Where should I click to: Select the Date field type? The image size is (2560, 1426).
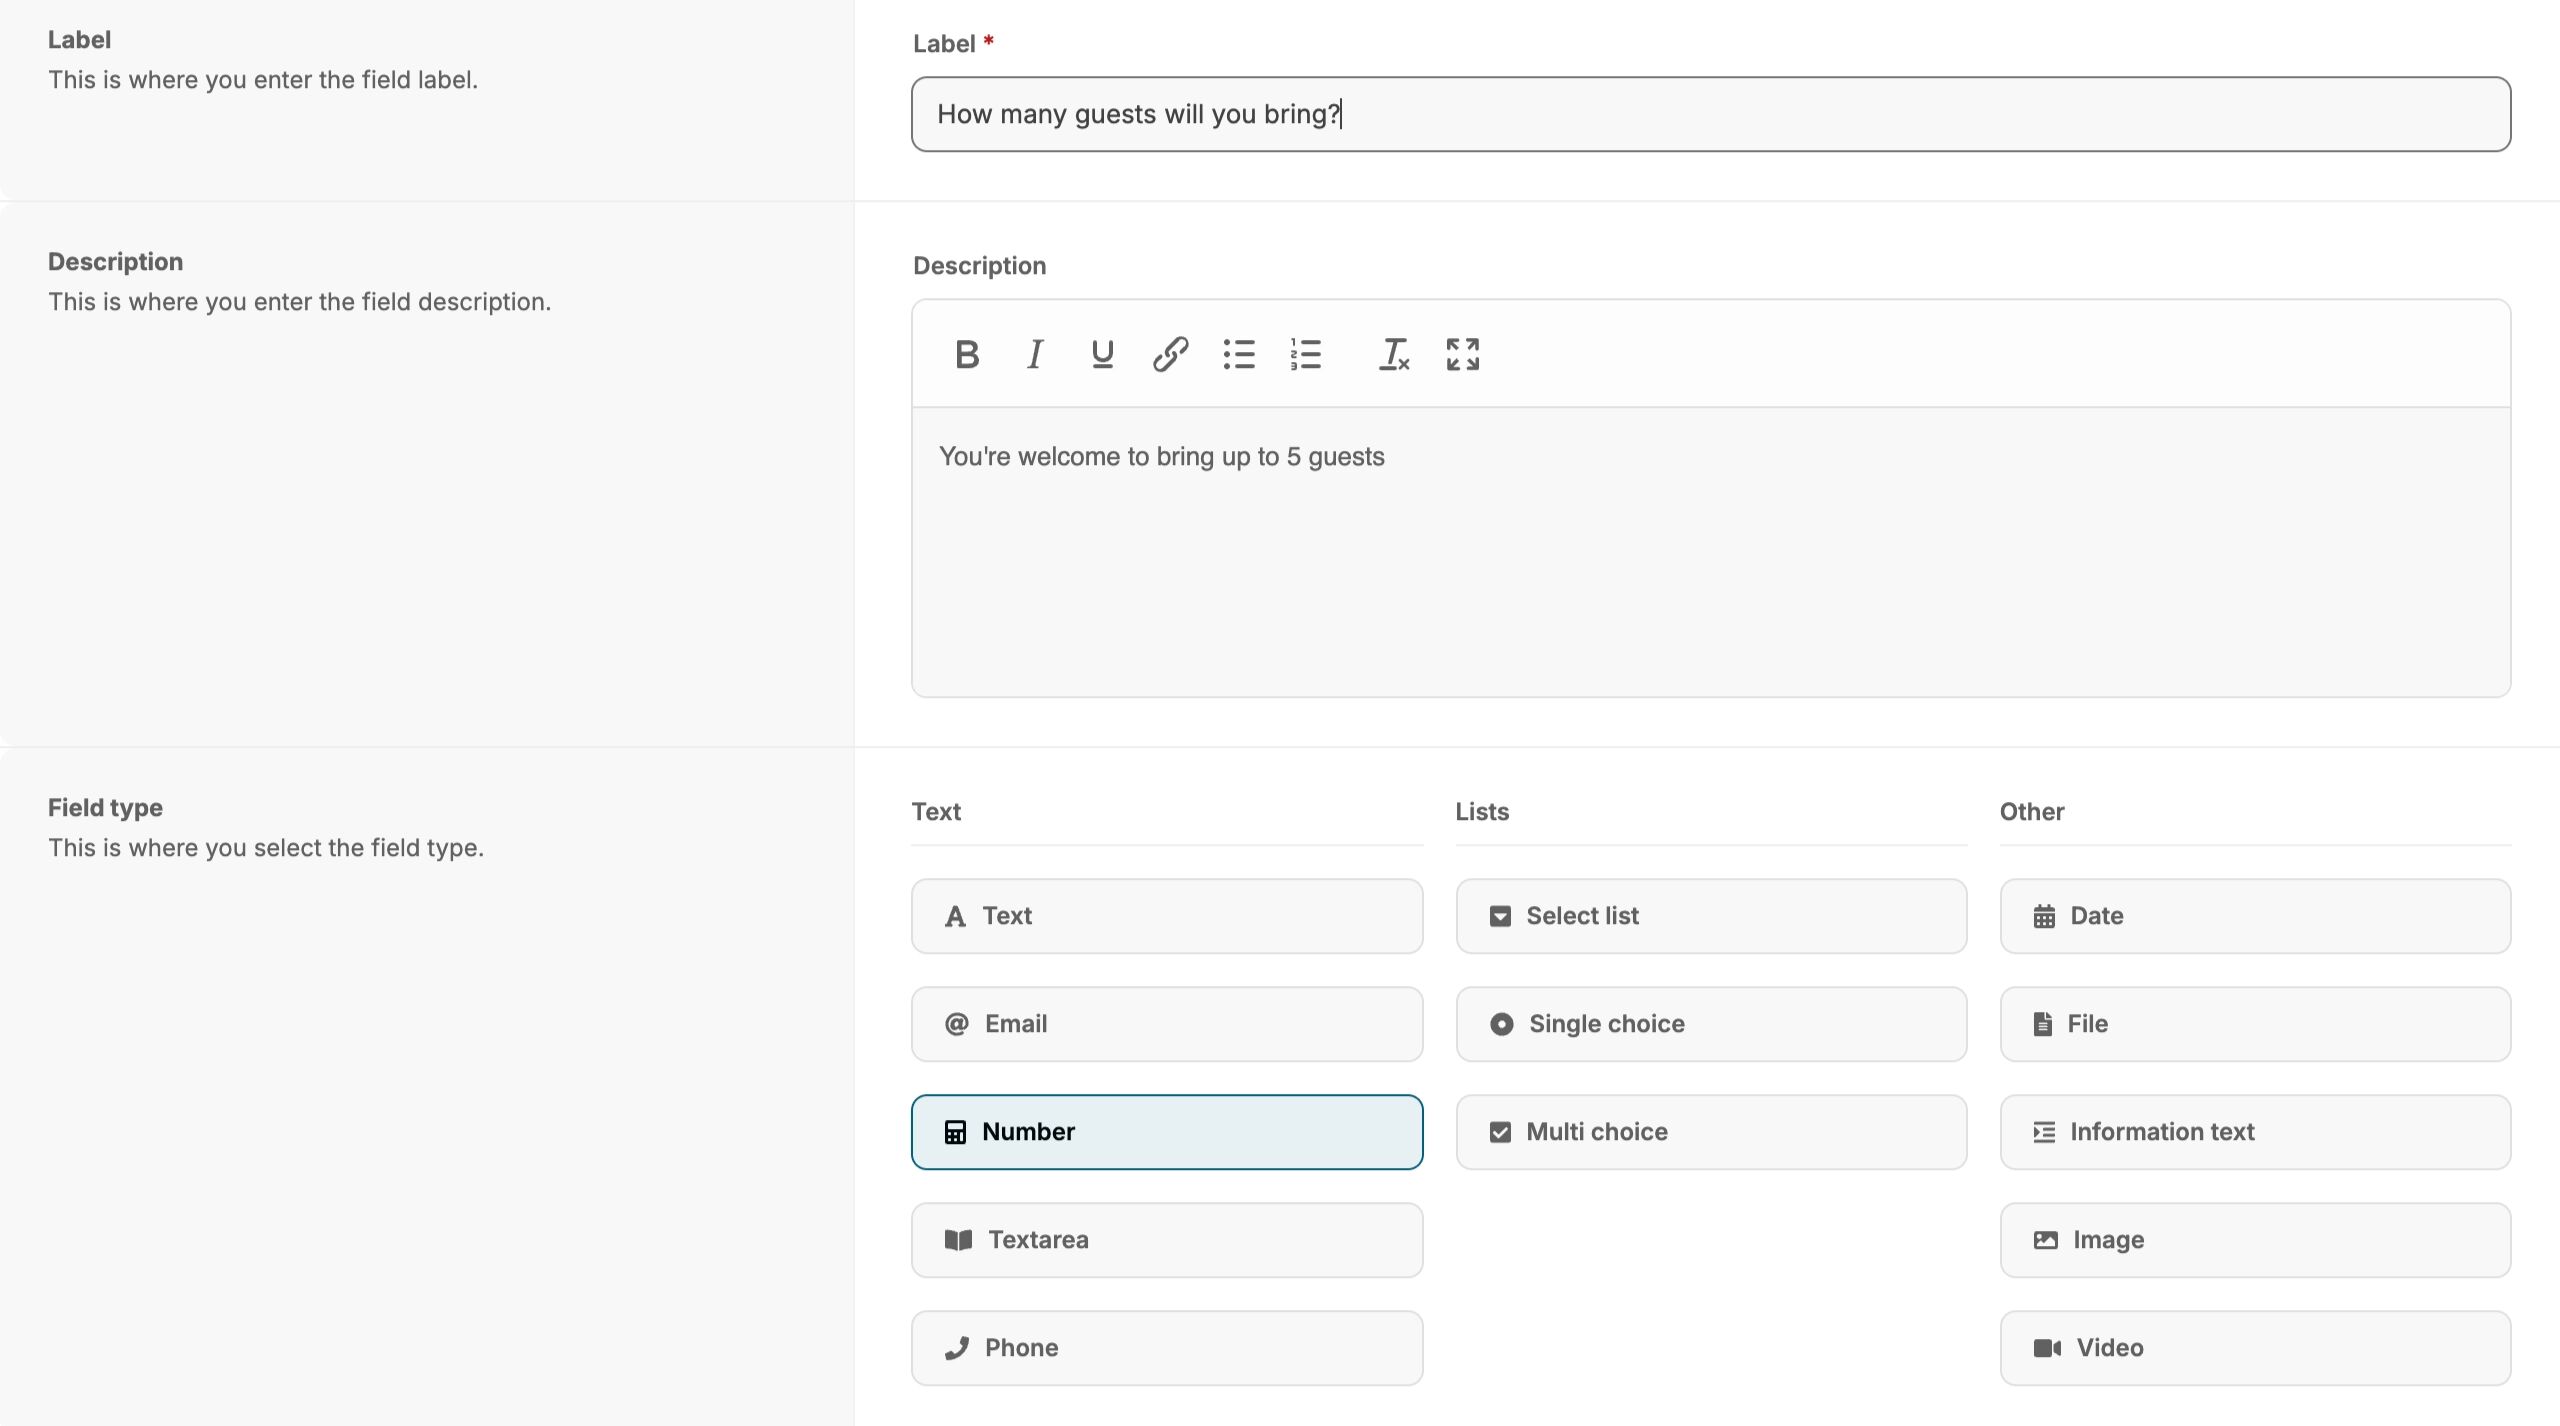tap(2254, 916)
